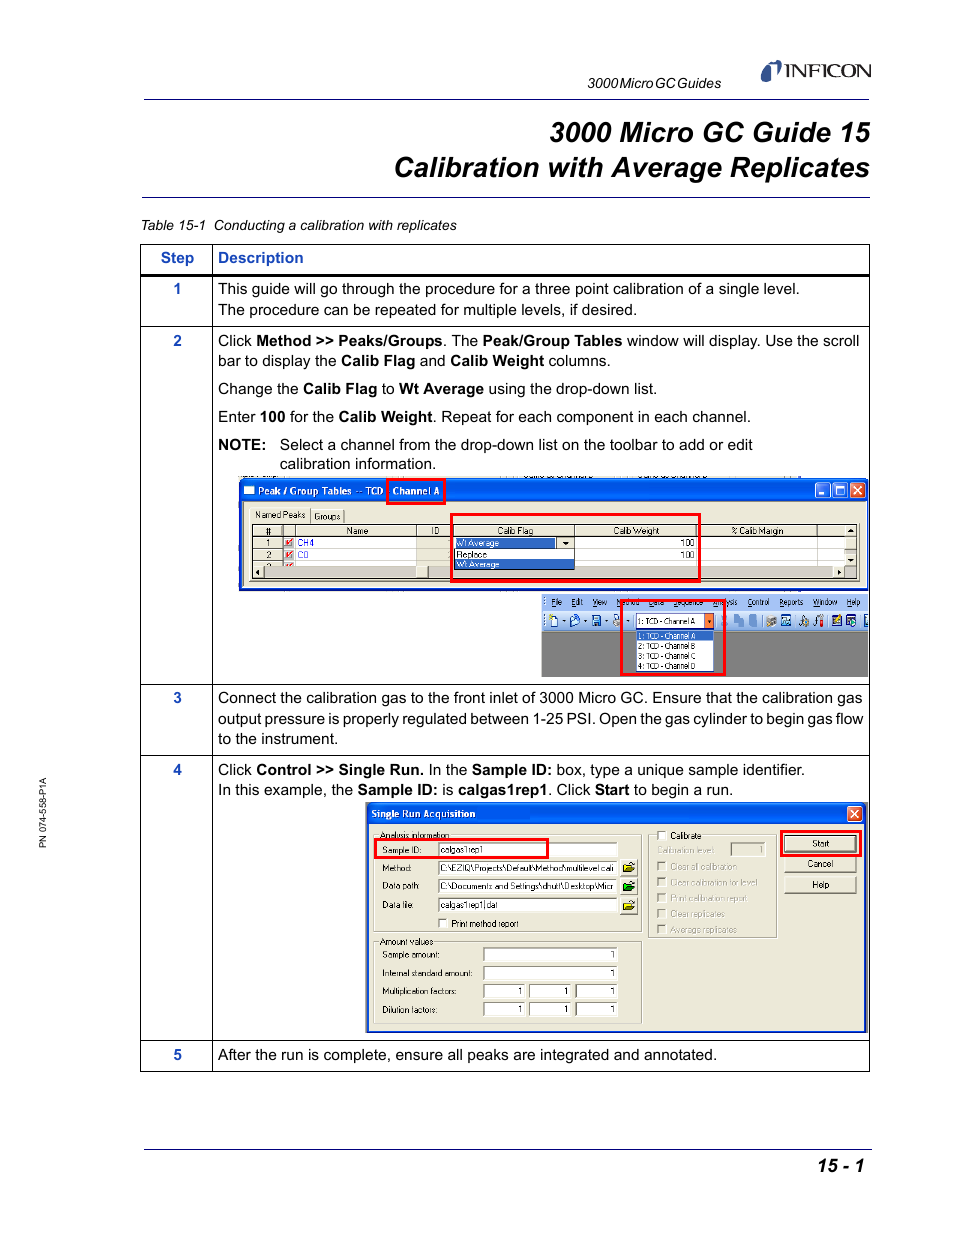Click Help in Single Run Acquisition
The height and width of the screenshot is (1235, 954).
(x=820, y=885)
